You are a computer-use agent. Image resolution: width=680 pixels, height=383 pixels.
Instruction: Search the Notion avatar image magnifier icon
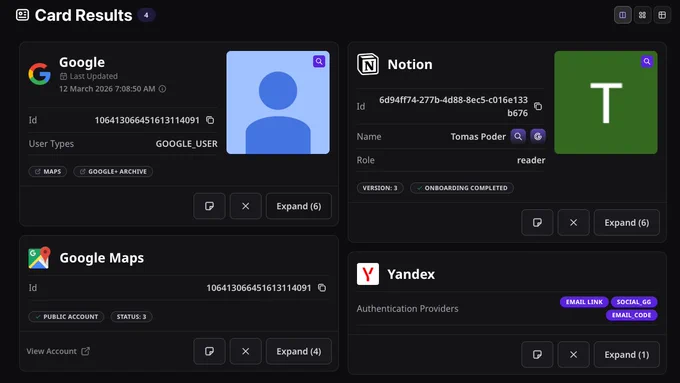647,62
